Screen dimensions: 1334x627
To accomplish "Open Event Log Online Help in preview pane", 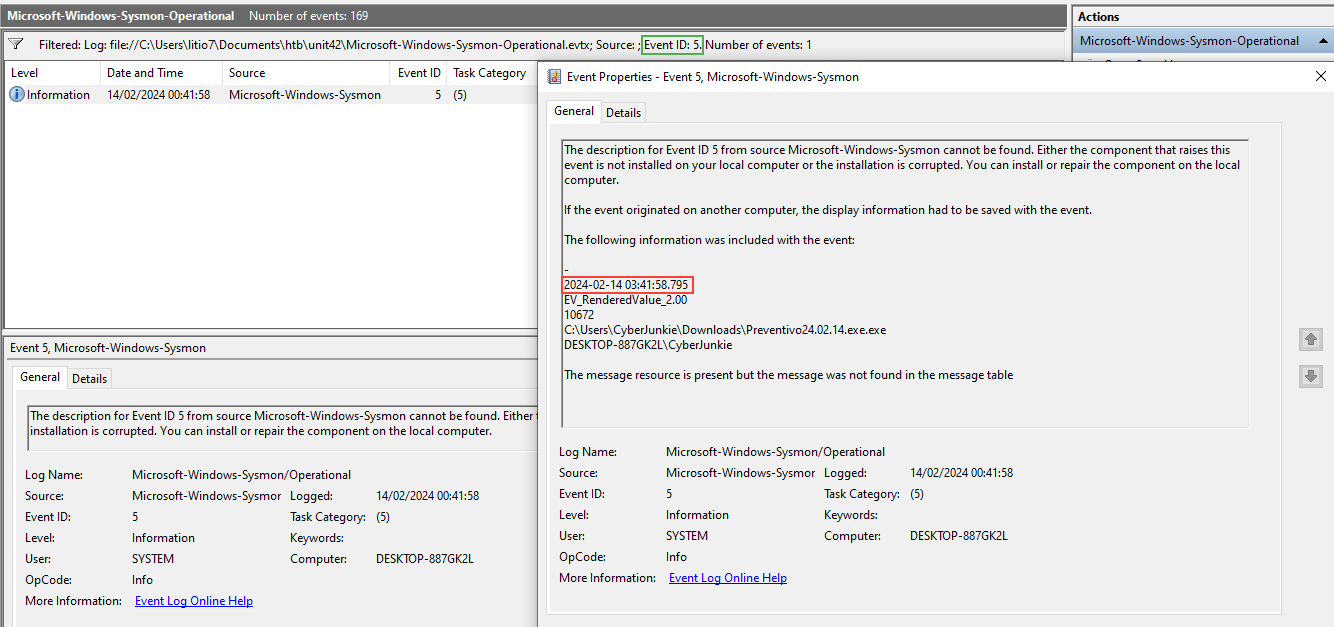I will pyautogui.click(x=194, y=601).
